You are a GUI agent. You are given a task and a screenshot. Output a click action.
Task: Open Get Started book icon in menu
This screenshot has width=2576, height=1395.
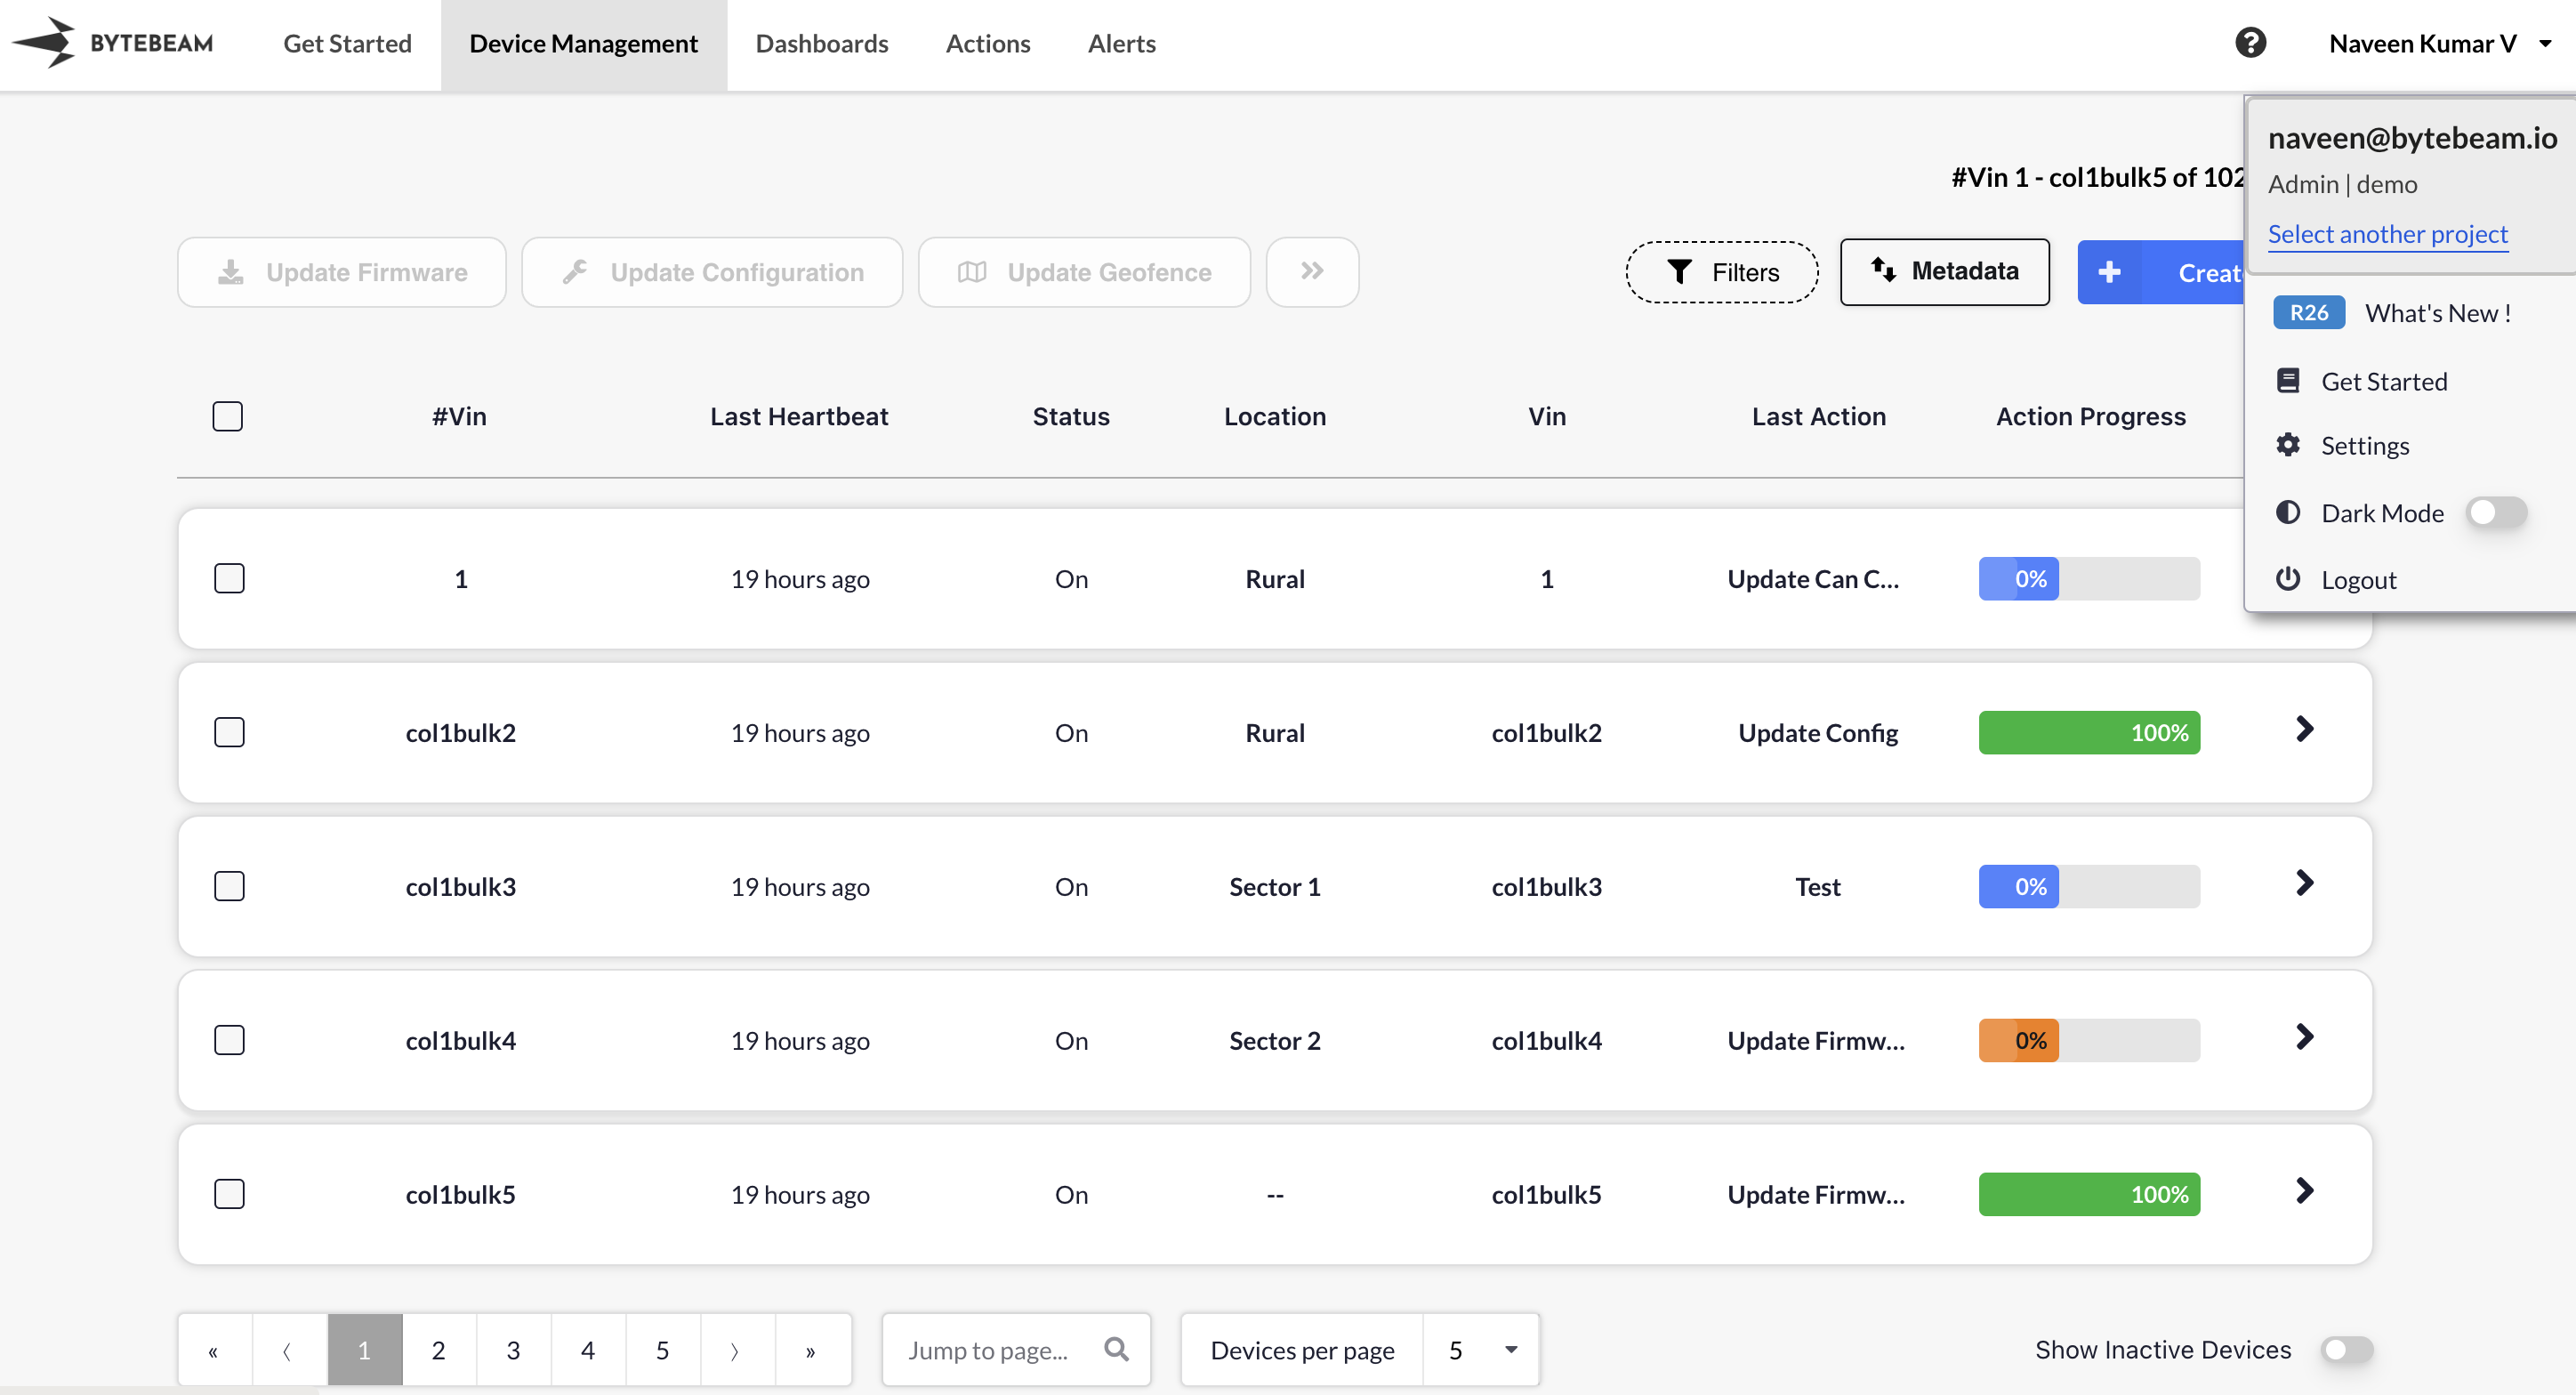pos(2288,381)
